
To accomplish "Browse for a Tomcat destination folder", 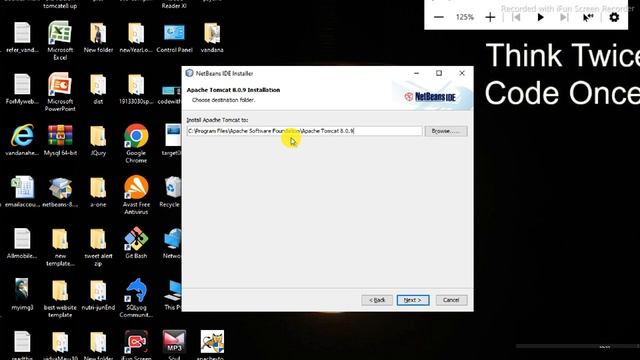I will 446,131.
